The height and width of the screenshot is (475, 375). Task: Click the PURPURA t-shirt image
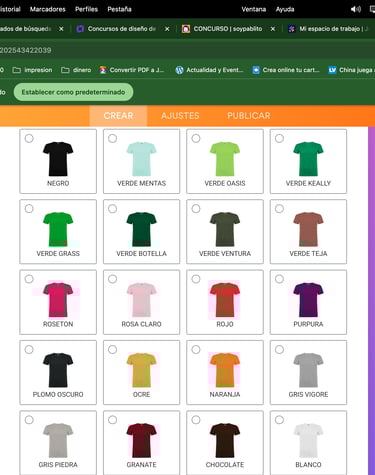pos(308,300)
